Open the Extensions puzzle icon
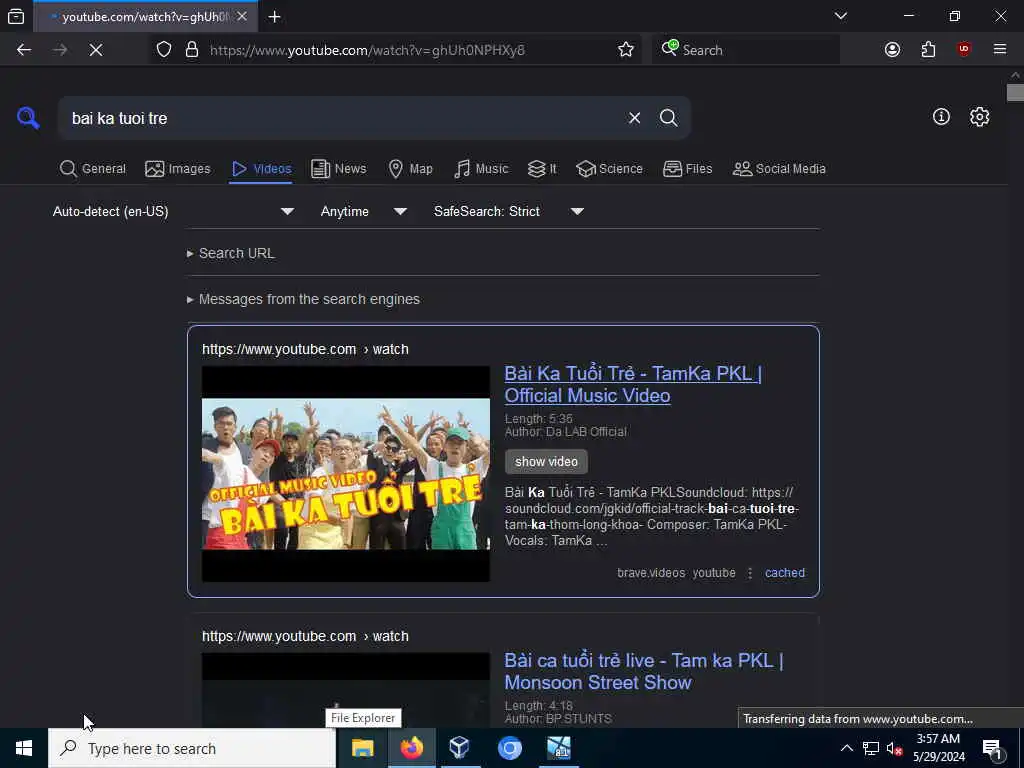This screenshot has height=768, width=1024. tap(928, 50)
